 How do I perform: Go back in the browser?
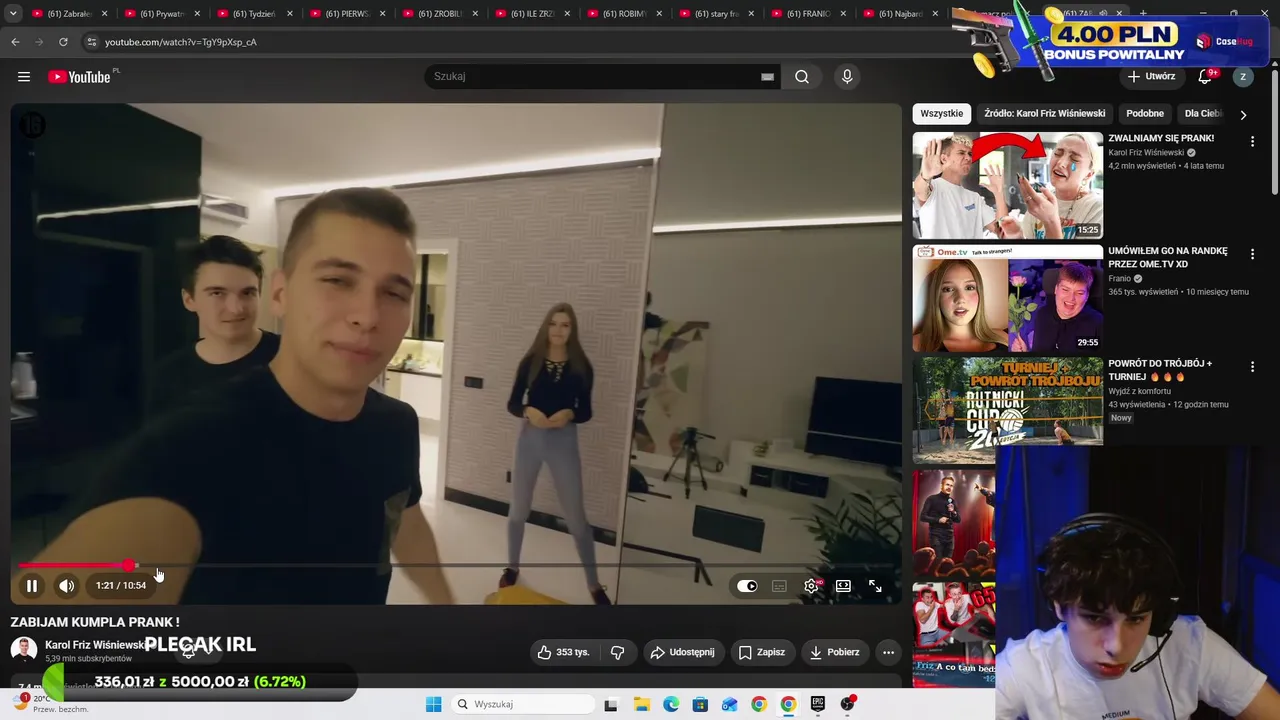[x=15, y=42]
